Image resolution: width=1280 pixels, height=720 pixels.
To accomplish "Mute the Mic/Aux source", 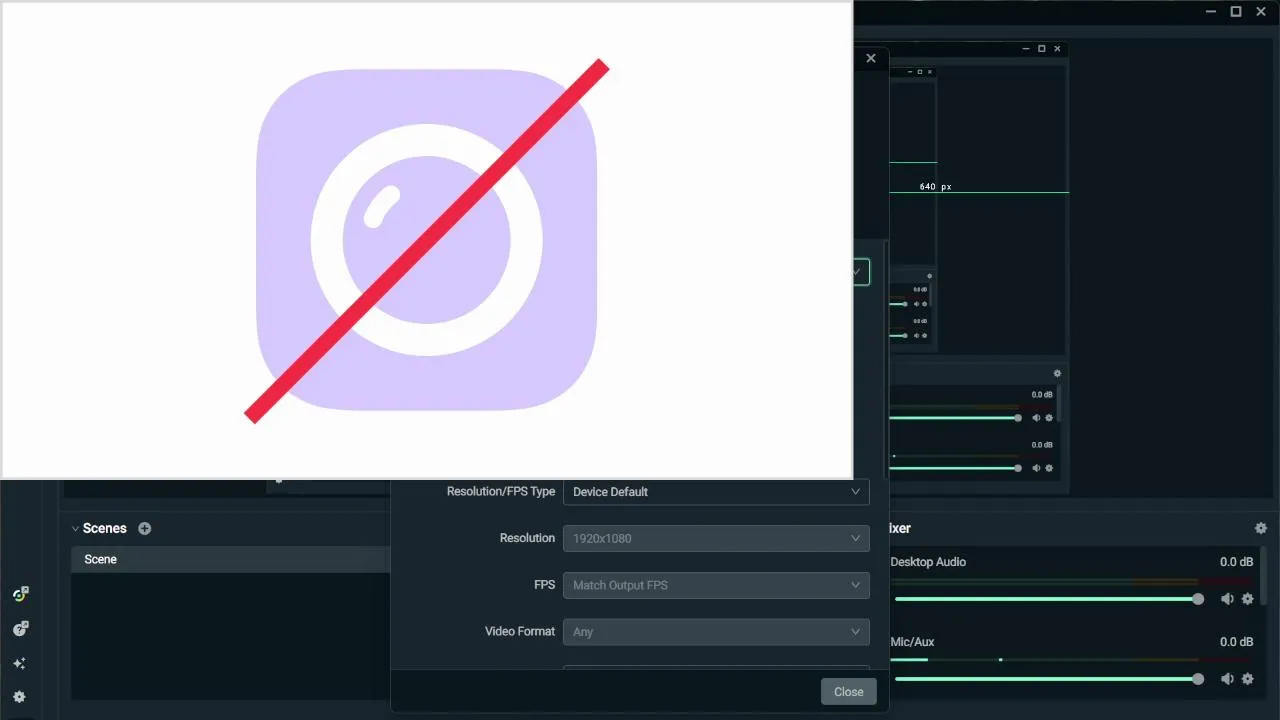I will [1227, 679].
